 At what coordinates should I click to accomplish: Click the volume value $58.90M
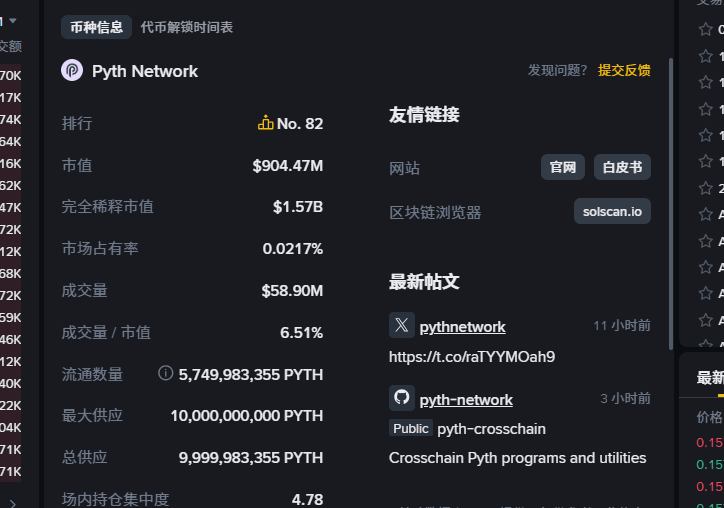[x=292, y=291]
